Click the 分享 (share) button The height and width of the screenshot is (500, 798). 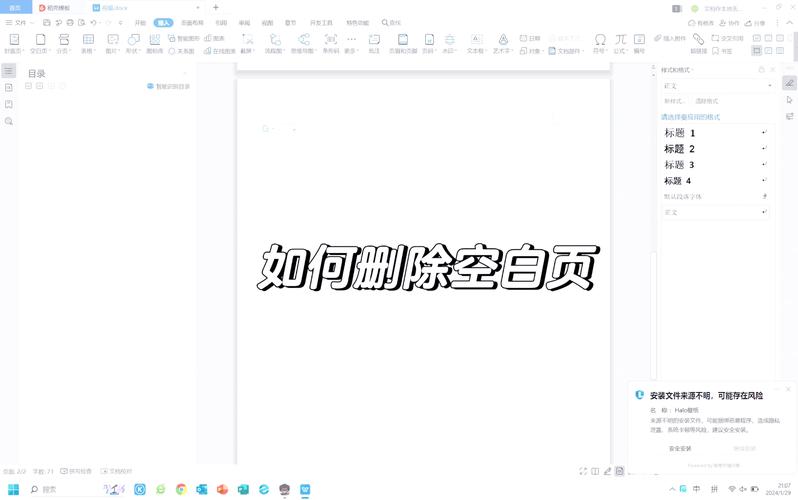(x=755, y=23)
